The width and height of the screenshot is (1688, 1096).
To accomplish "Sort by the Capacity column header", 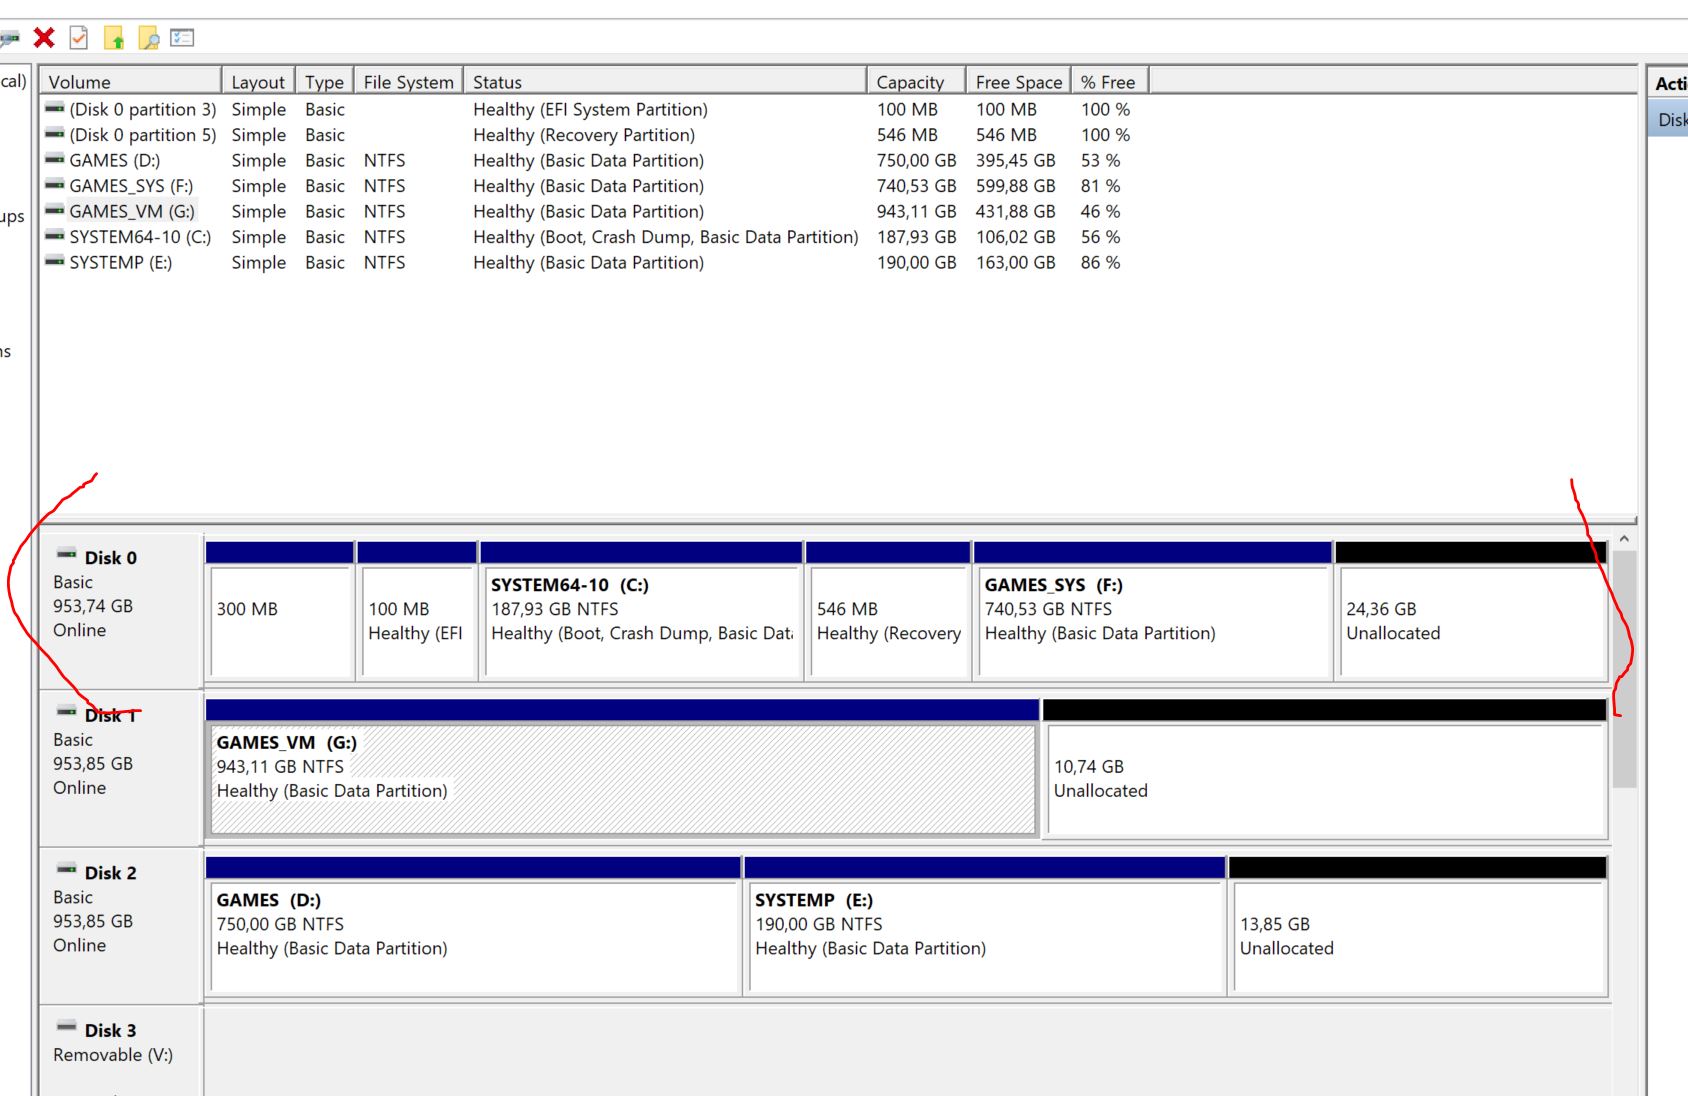I will (916, 82).
